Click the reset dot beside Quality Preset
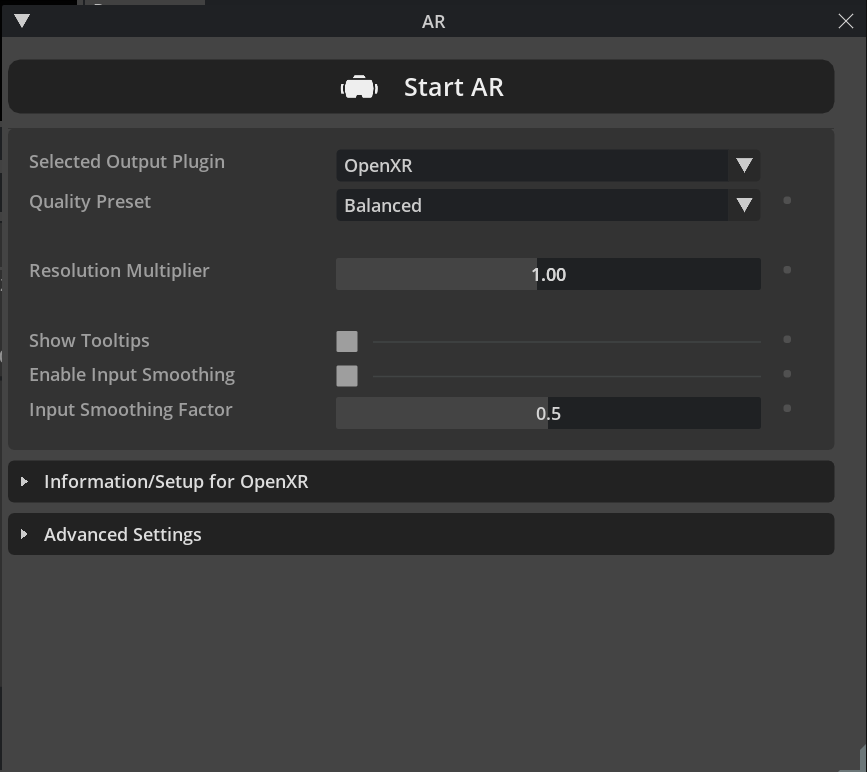Viewport: 867px width, 772px height. (787, 200)
